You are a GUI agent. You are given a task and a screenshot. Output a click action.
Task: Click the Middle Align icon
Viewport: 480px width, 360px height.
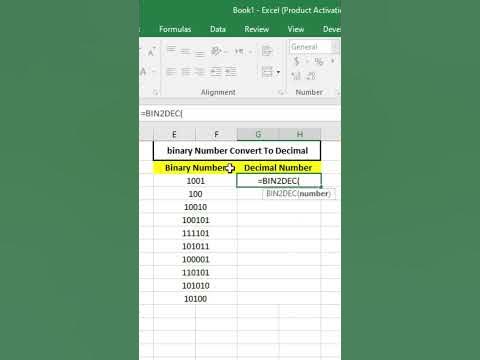185,51
